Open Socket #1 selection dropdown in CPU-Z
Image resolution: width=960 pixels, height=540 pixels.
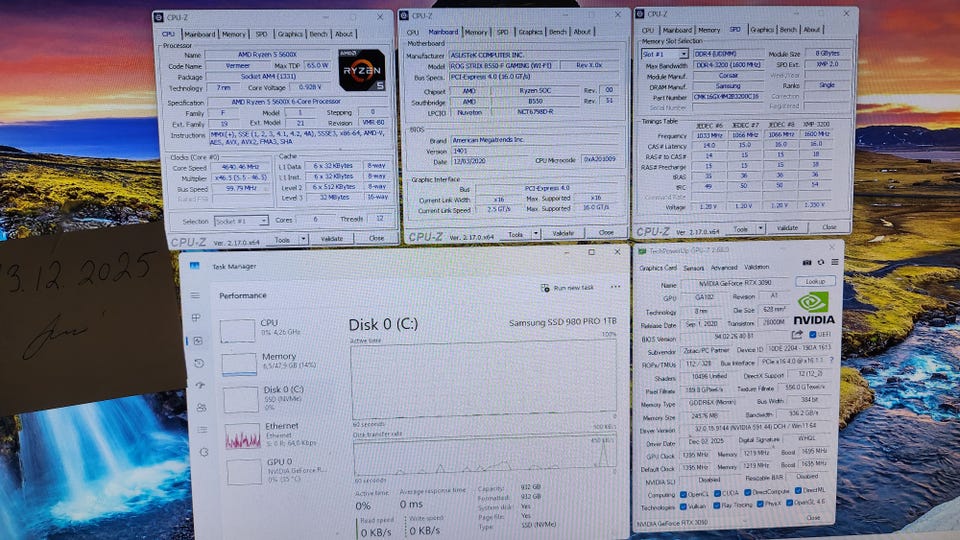coord(241,221)
